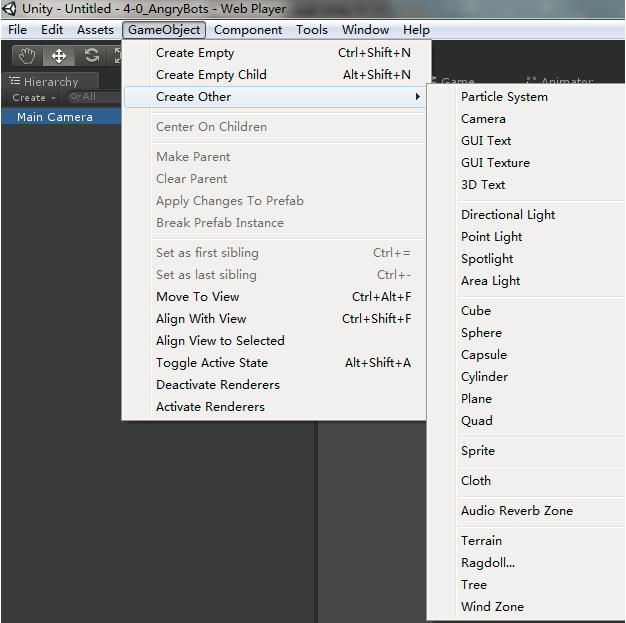Open the File menu

[17, 30]
